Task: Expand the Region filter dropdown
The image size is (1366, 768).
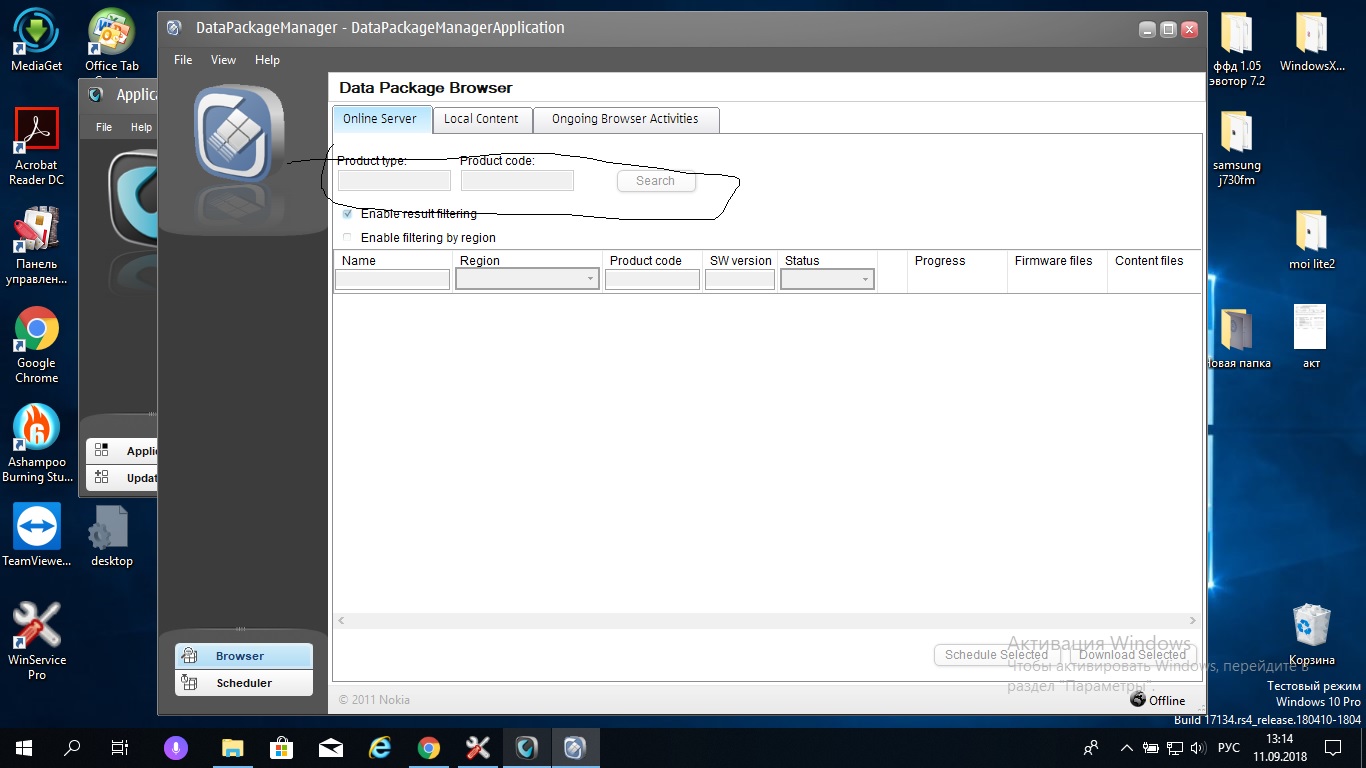Action: tap(590, 280)
